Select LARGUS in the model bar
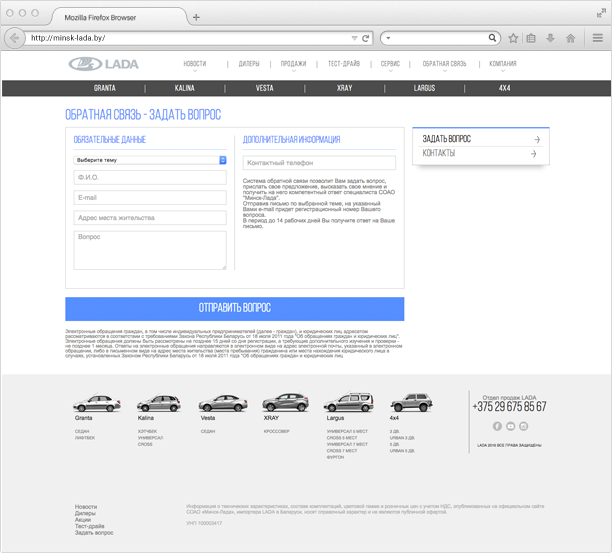 (424, 88)
